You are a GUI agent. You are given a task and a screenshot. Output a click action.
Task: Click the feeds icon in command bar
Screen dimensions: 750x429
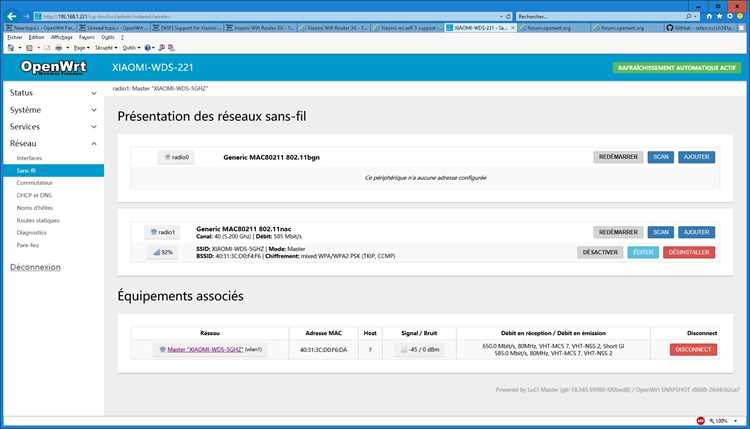coord(29,48)
